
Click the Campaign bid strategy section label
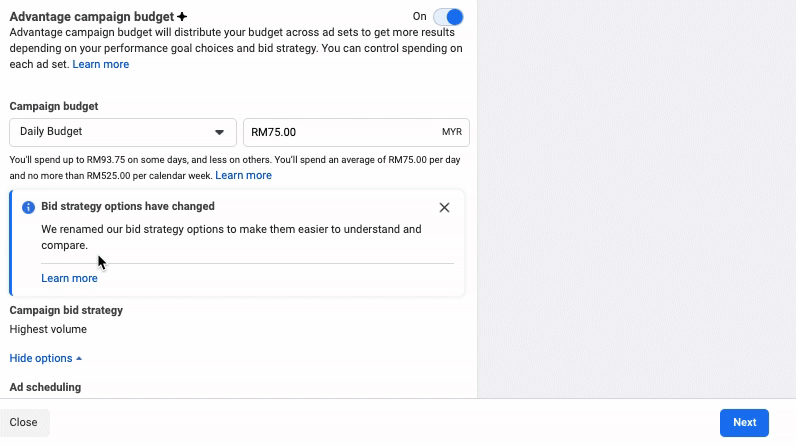(66, 310)
